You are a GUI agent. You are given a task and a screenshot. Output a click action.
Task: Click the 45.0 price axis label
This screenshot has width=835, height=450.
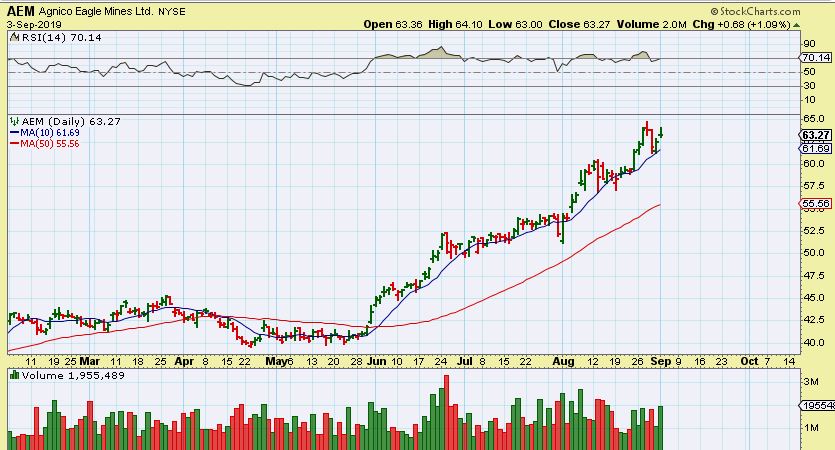[x=814, y=298]
